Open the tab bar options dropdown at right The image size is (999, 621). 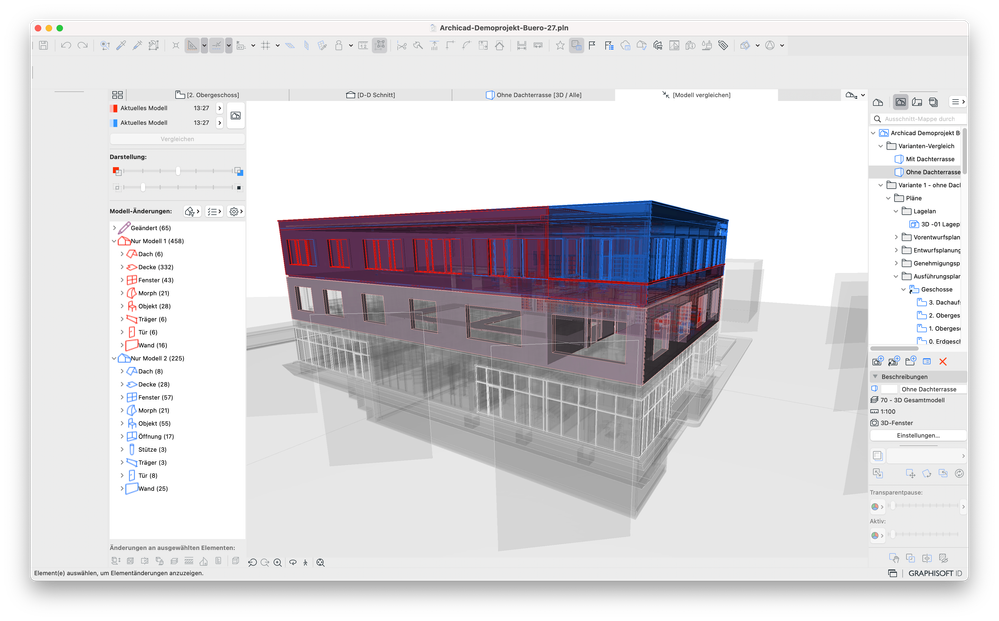click(855, 95)
